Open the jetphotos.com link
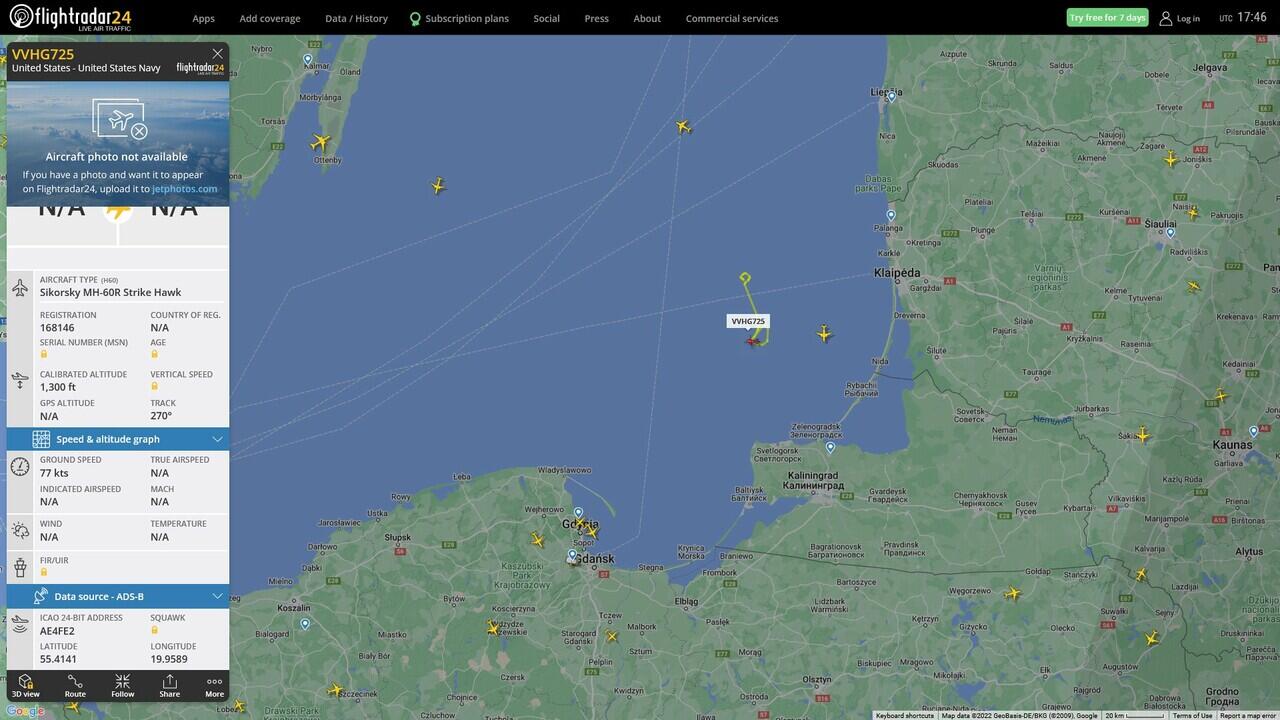Viewport: 1280px width, 720px height. (184, 188)
